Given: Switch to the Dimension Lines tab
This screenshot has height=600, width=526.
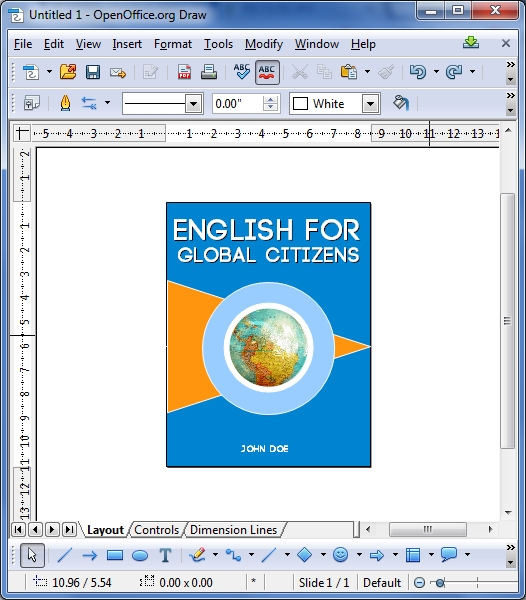Looking at the screenshot, I should click(x=233, y=530).
